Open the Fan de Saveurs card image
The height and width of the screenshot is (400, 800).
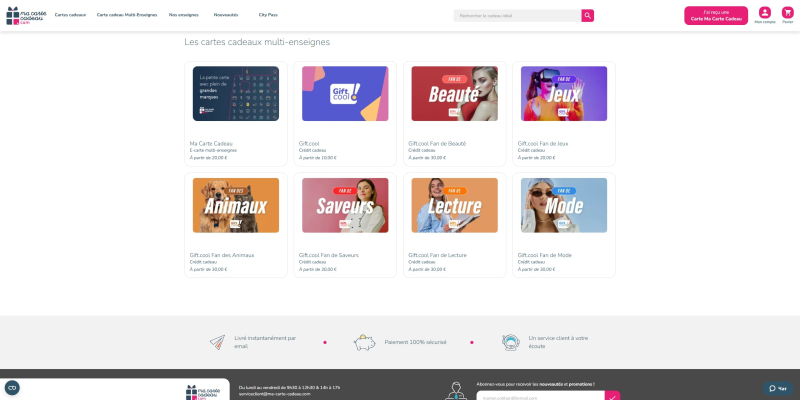(x=345, y=205)
